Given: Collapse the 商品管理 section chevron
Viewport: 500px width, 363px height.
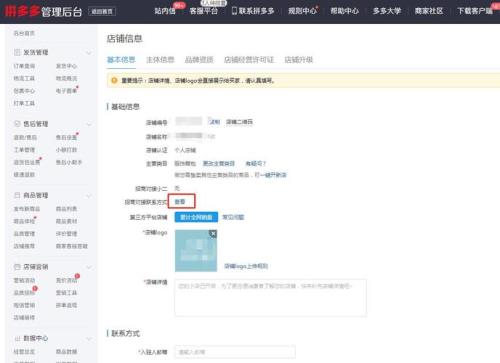Looking at the screenshot, I should (x=89, y=196).
